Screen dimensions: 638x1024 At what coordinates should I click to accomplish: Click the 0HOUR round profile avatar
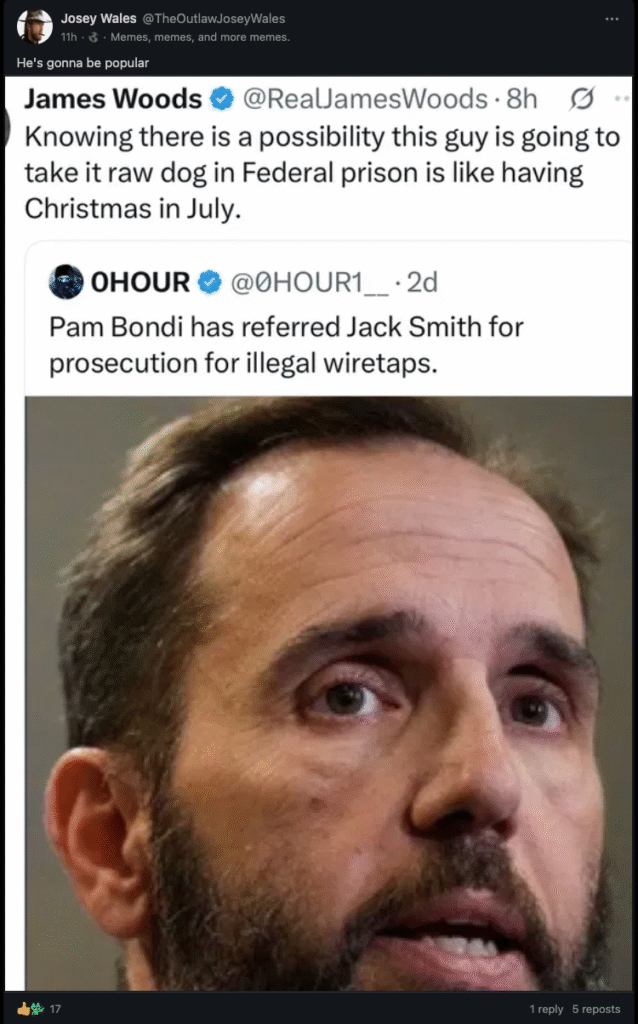[x=66, y=282]
